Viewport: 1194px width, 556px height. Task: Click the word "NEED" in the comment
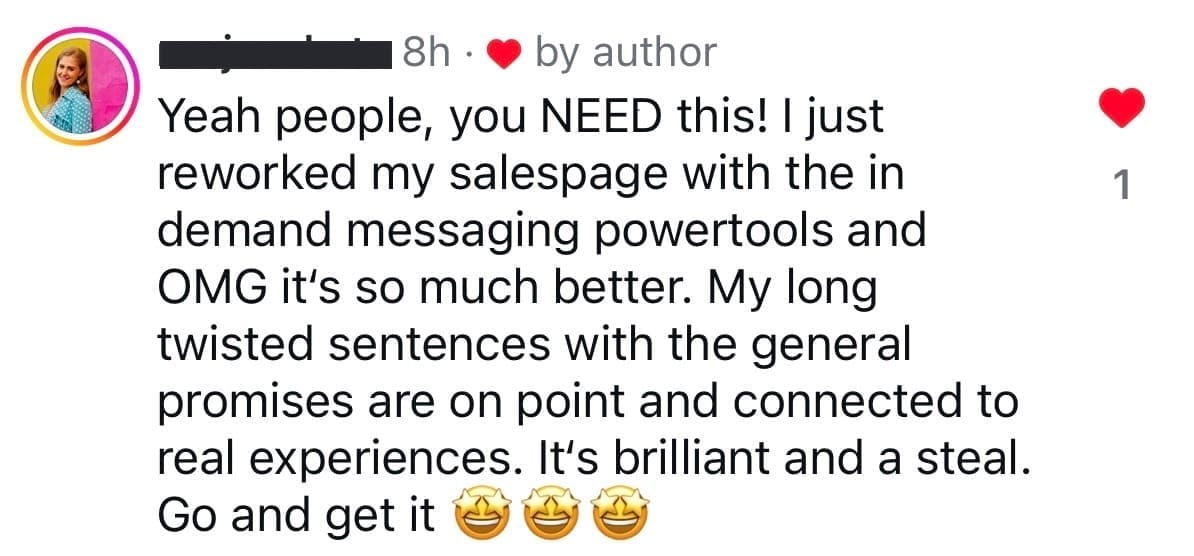pyautogui.click(x=598, y=118)
